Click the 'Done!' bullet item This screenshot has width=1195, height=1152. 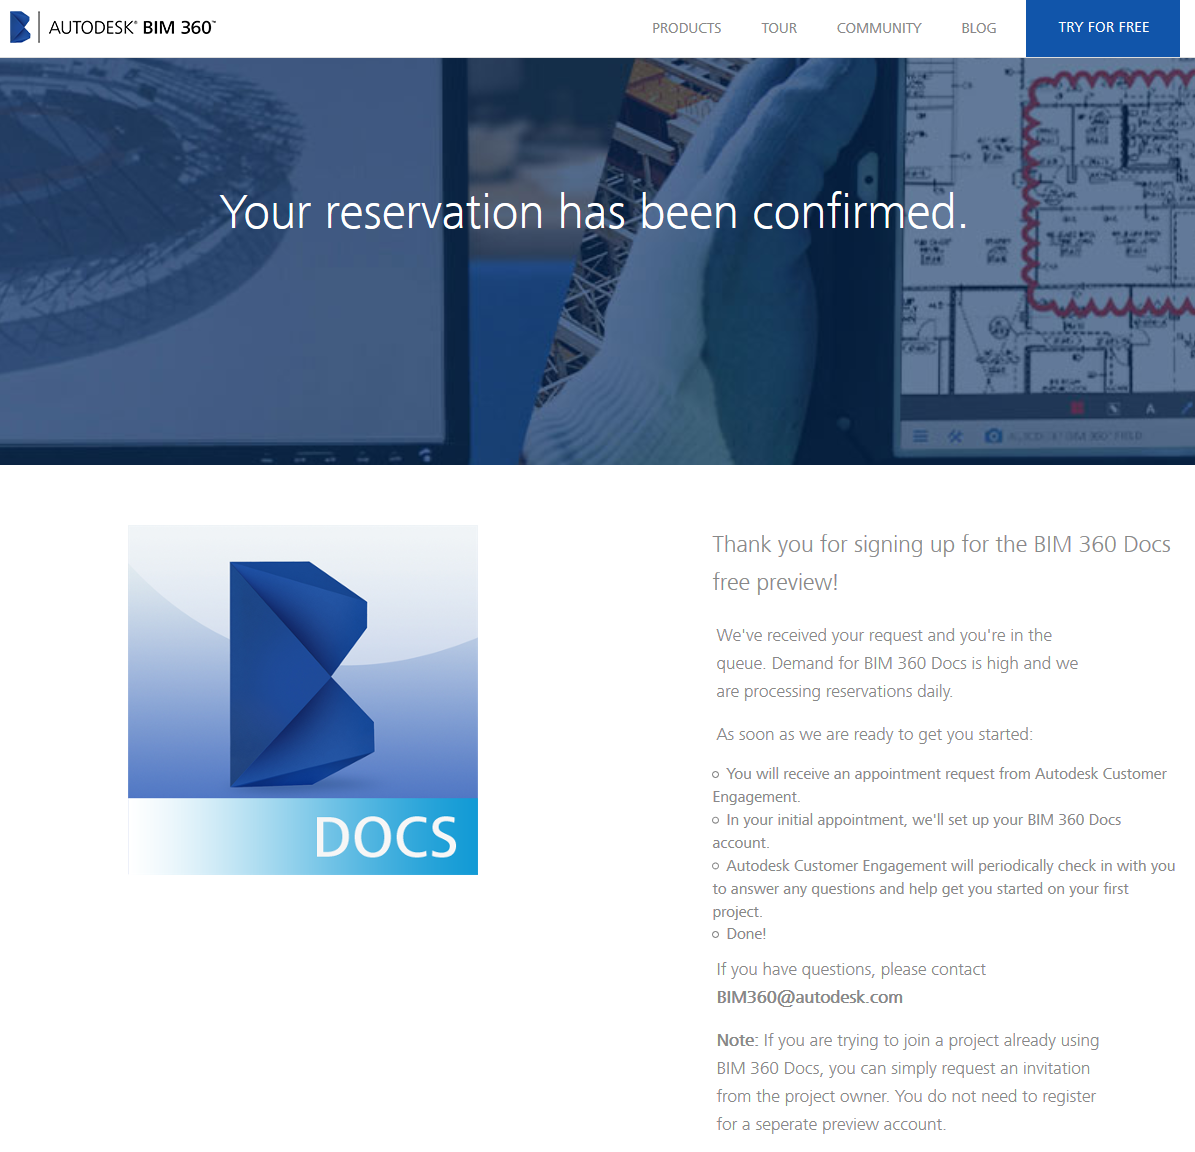(739, 934)
